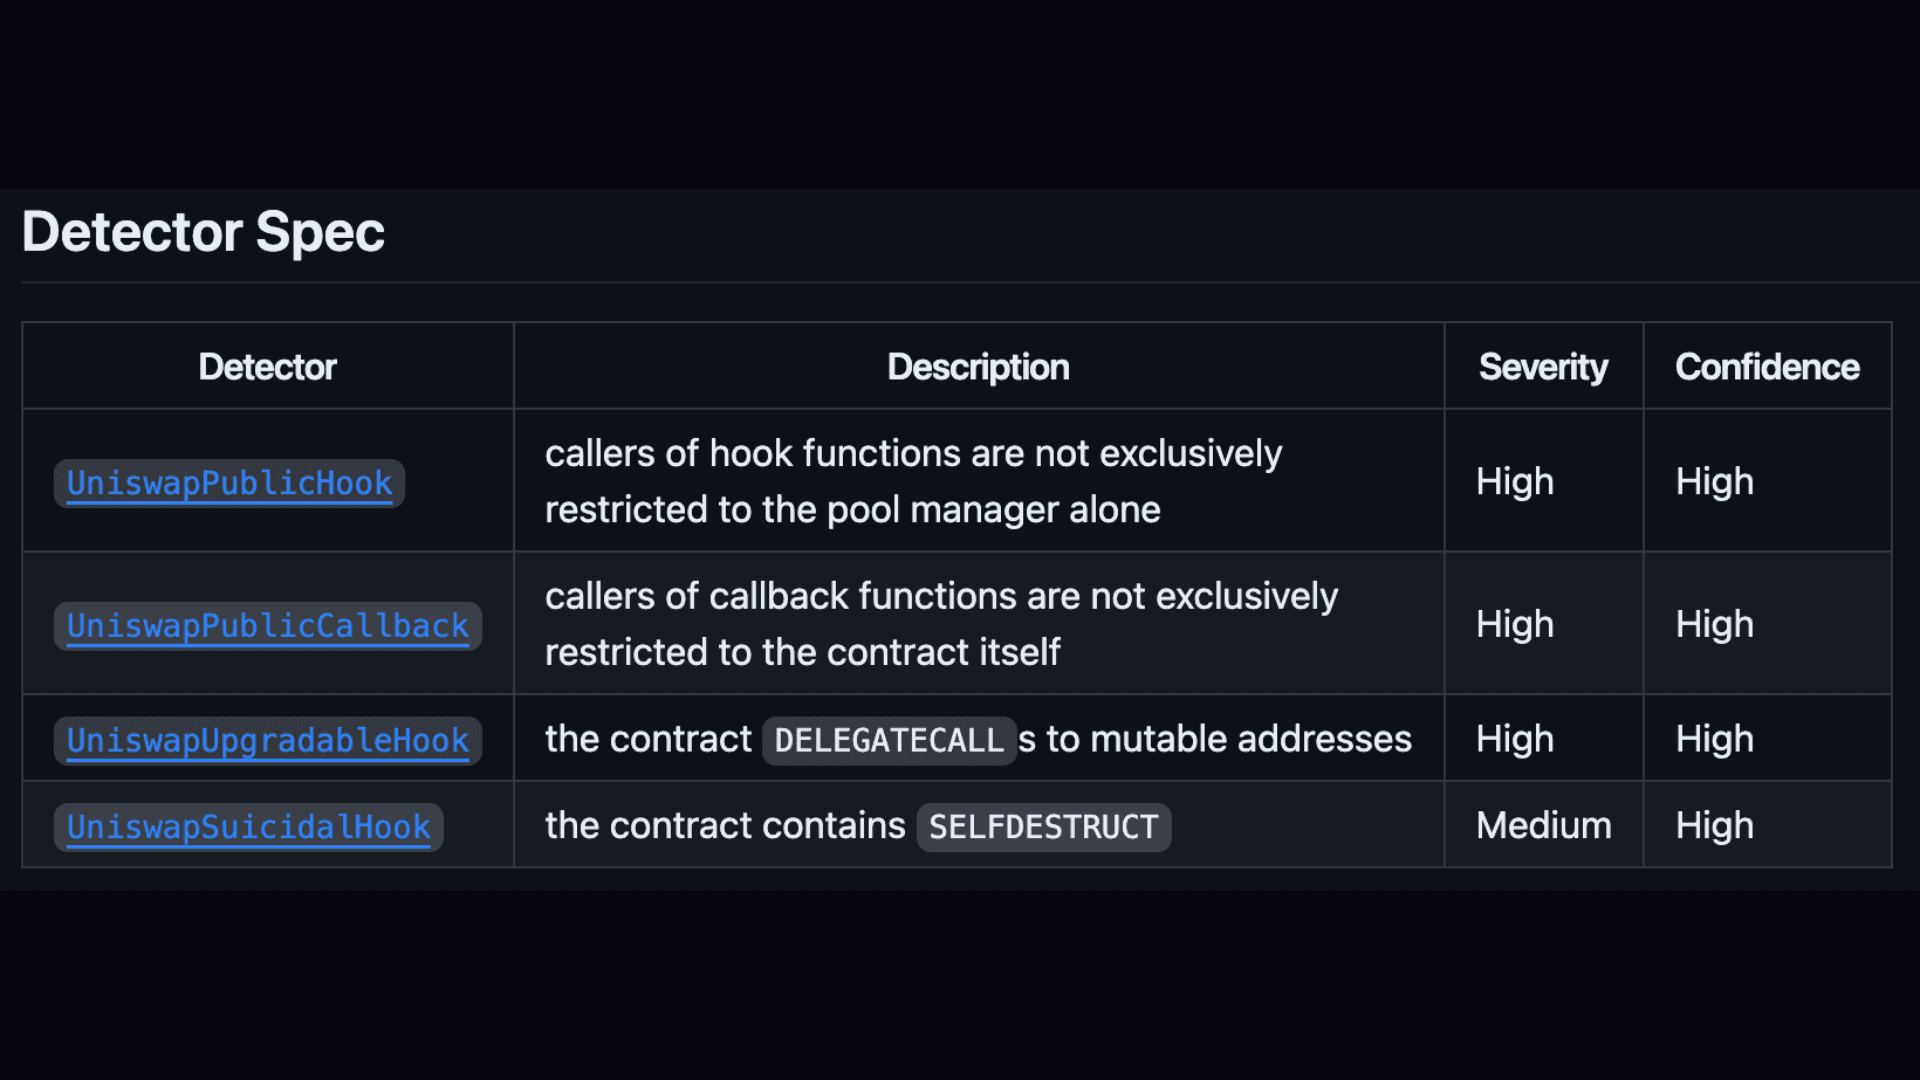This screenshot has height=1080, width=1920.
Task: Click the Detector Spec heading
Action: [203, 232]
